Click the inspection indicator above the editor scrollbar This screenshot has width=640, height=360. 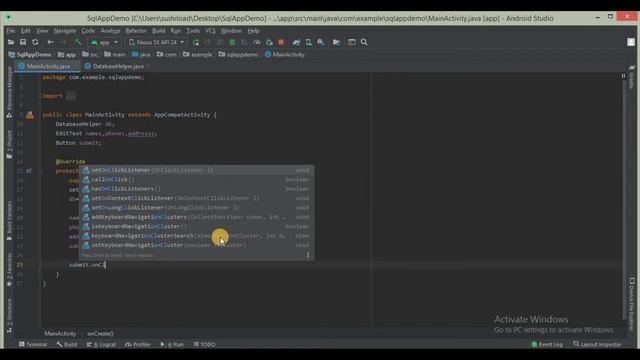pos(623,76)
